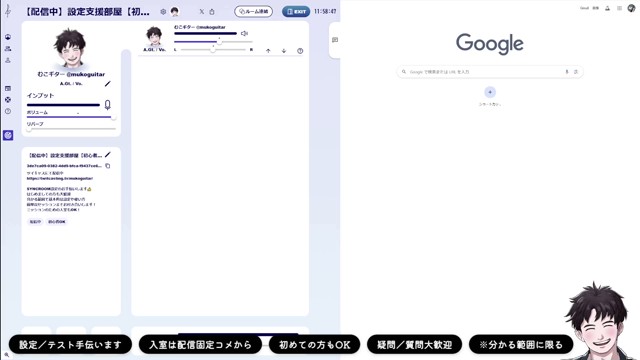
Task: Toggle the microphone icon next to the インプット meter
Action: tap(107, 105)
